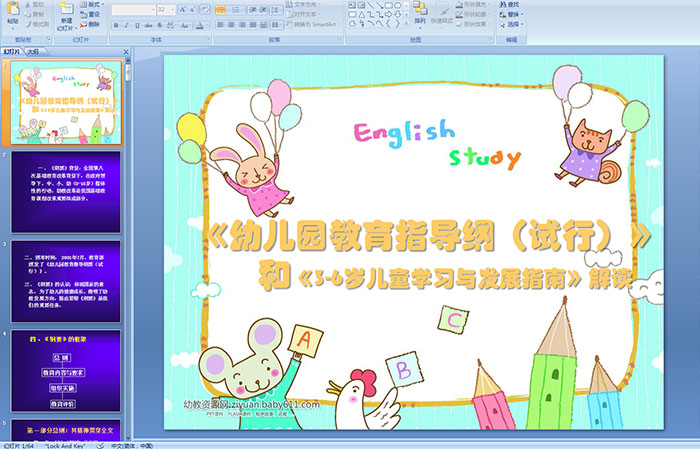Click the Font Color (A) button
Screen dimensions: 700x449
[200, 25]
